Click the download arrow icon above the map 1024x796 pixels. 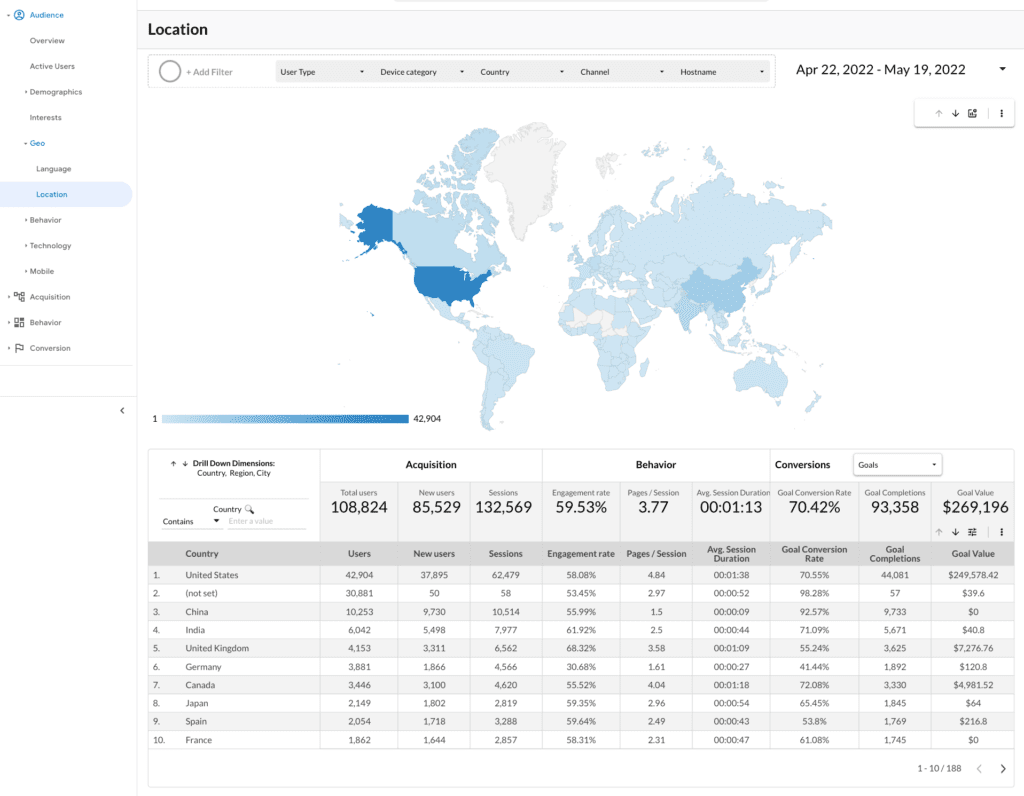(955, 113)
